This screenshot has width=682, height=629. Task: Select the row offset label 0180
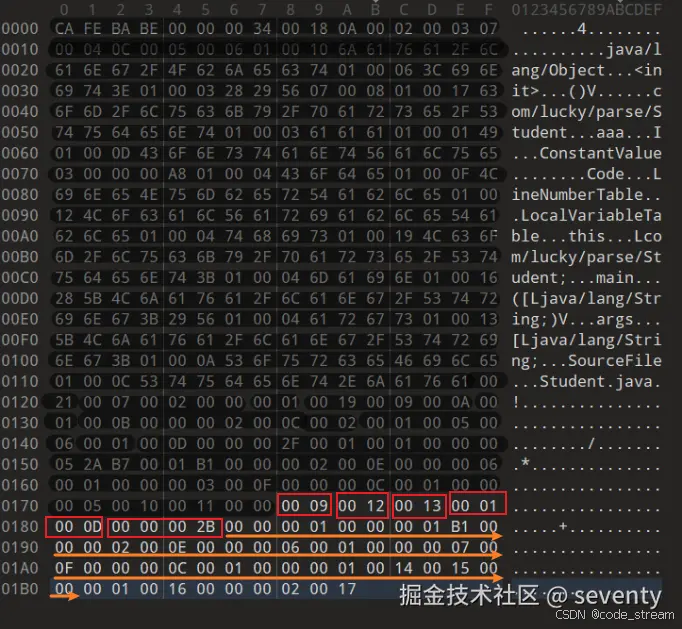pyautogui.click(x=20, y=527)
